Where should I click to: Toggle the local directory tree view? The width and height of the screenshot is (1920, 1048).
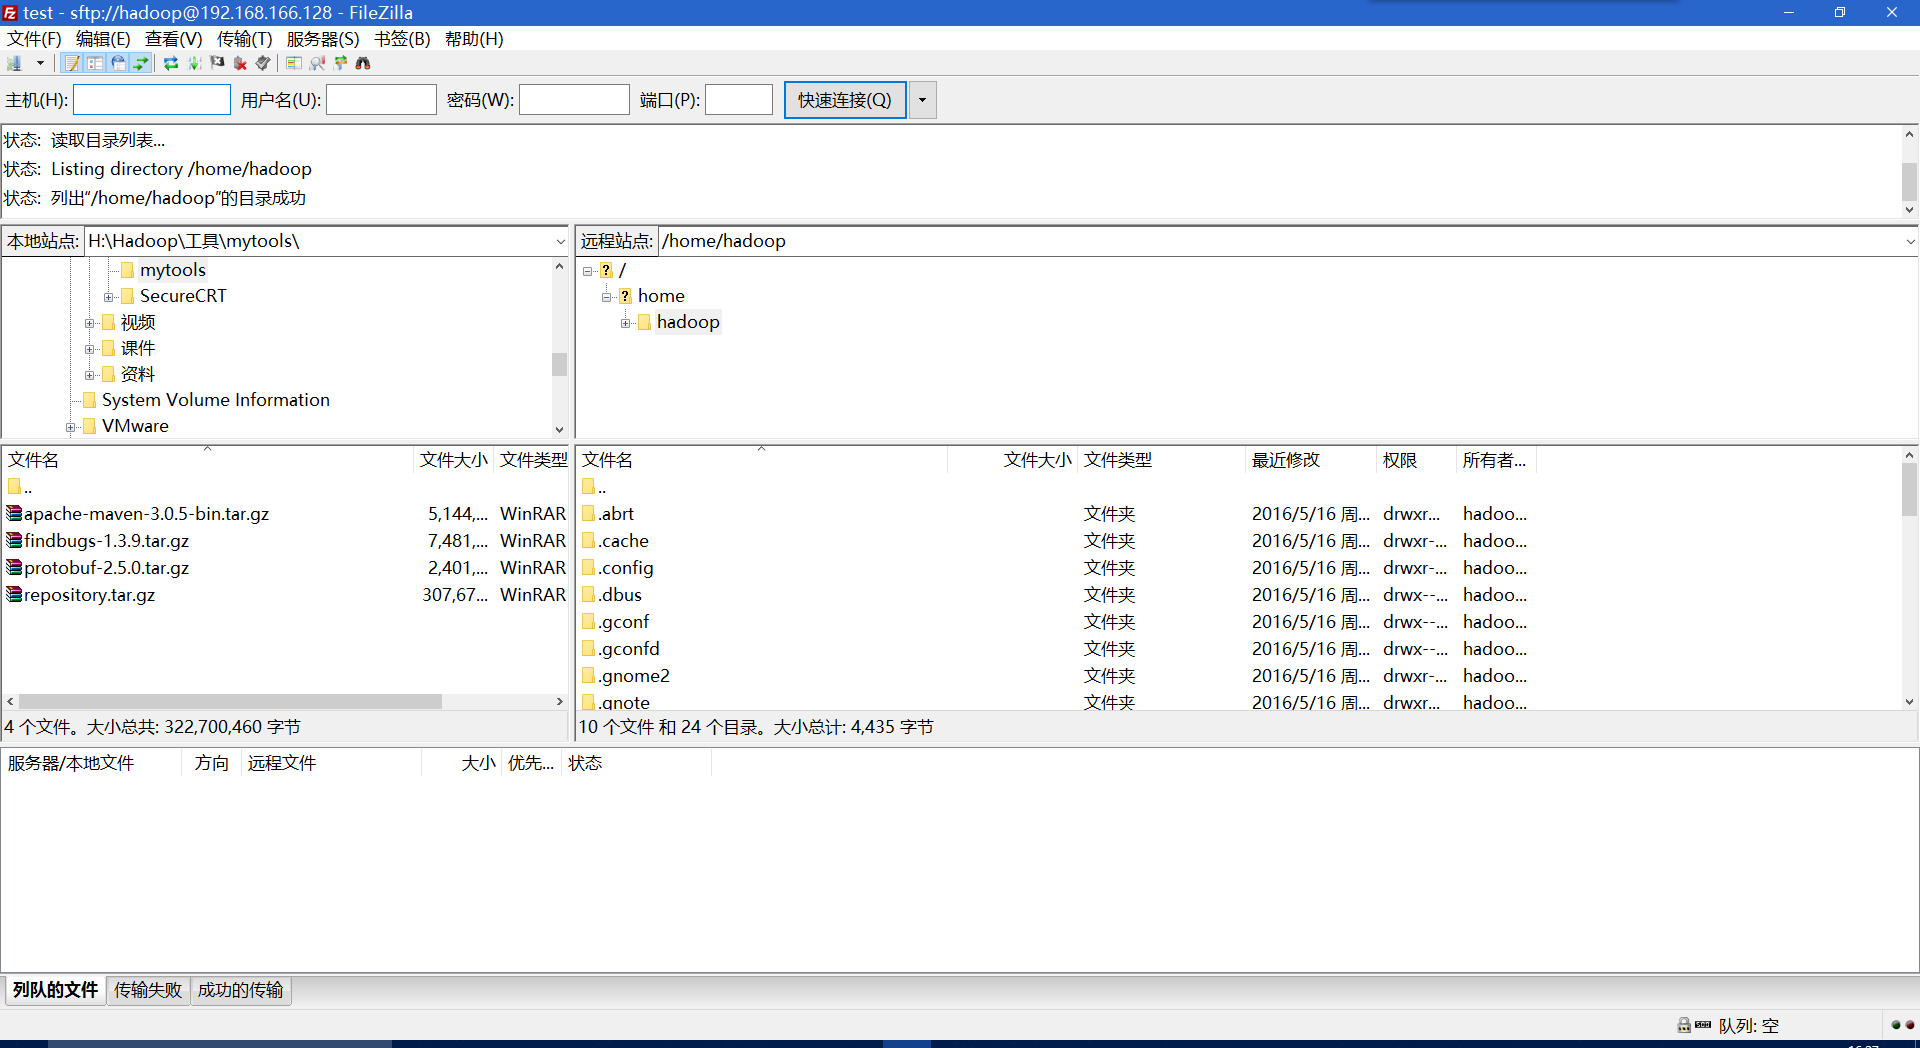pos(95,63)
